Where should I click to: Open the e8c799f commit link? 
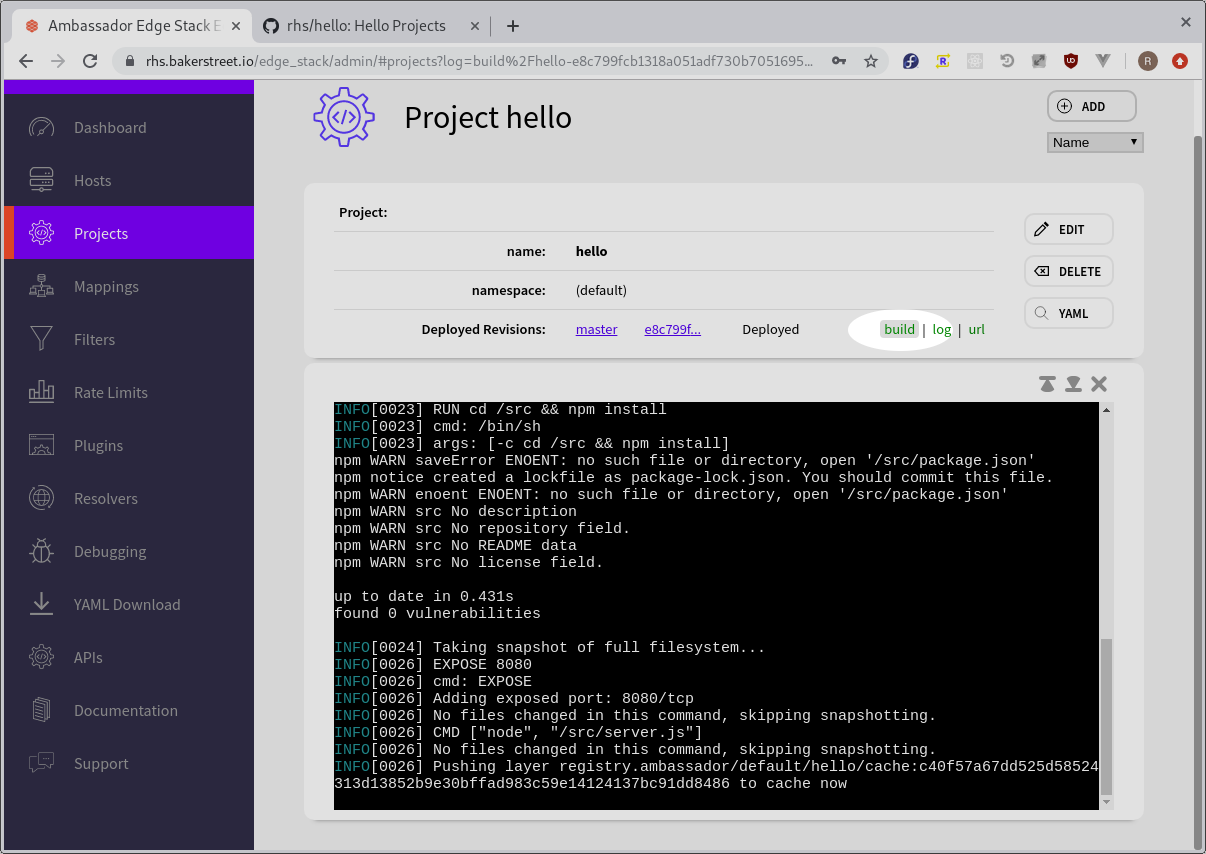click(x=672, y=329)
